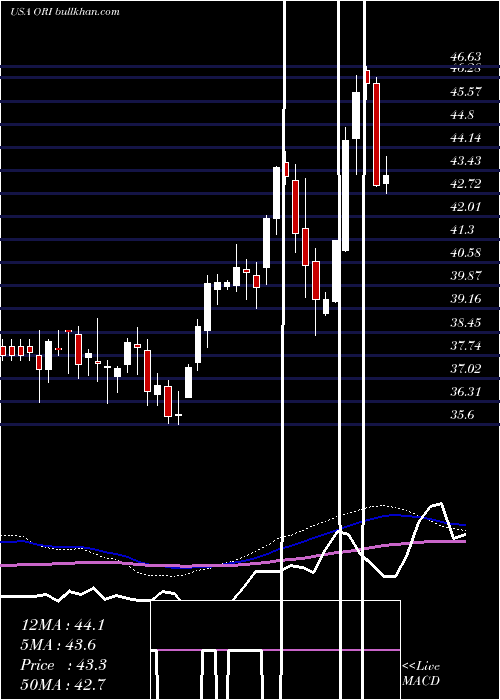Click the 5MA : 43.6 readout
500x700 pixels.
click(x=58, y=645)
